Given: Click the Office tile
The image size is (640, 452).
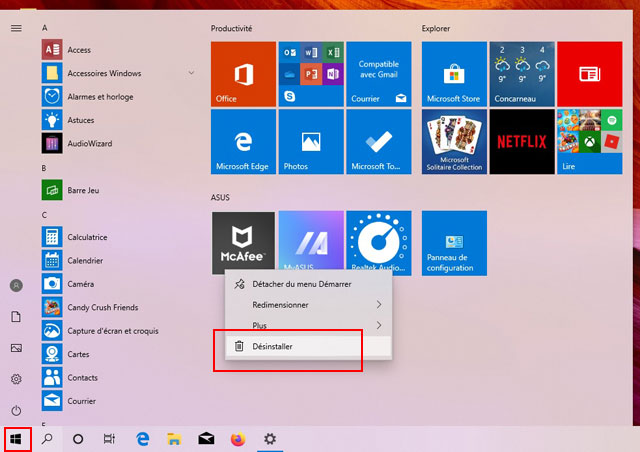Looking at the screenshot, I should (243, 74).
